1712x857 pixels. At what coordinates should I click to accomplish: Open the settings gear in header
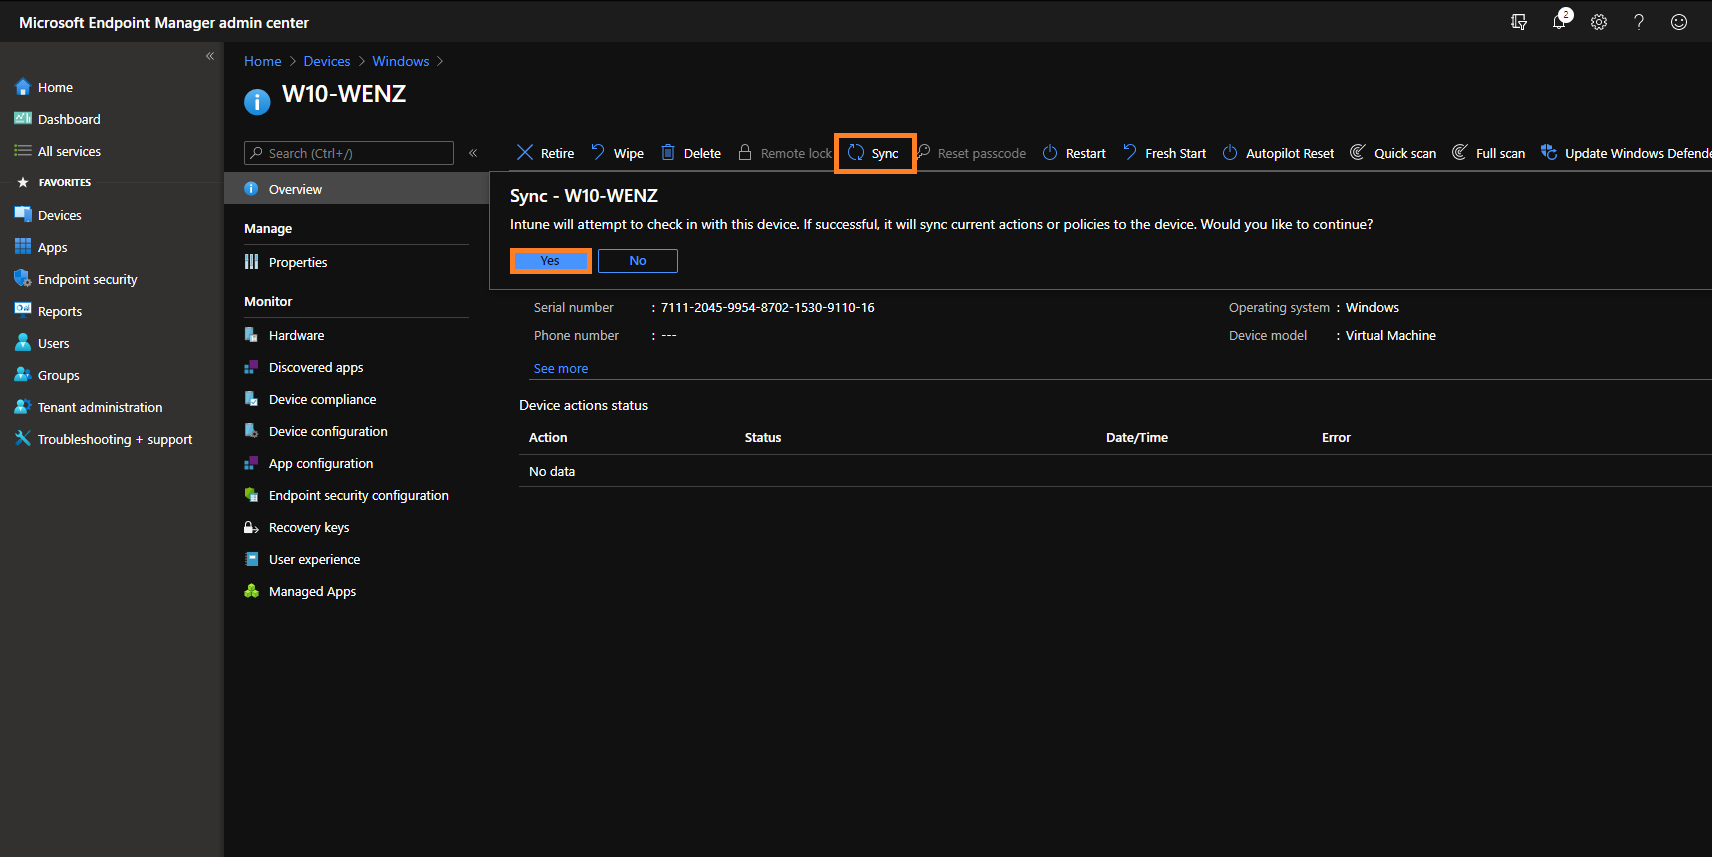[1599, 22]
